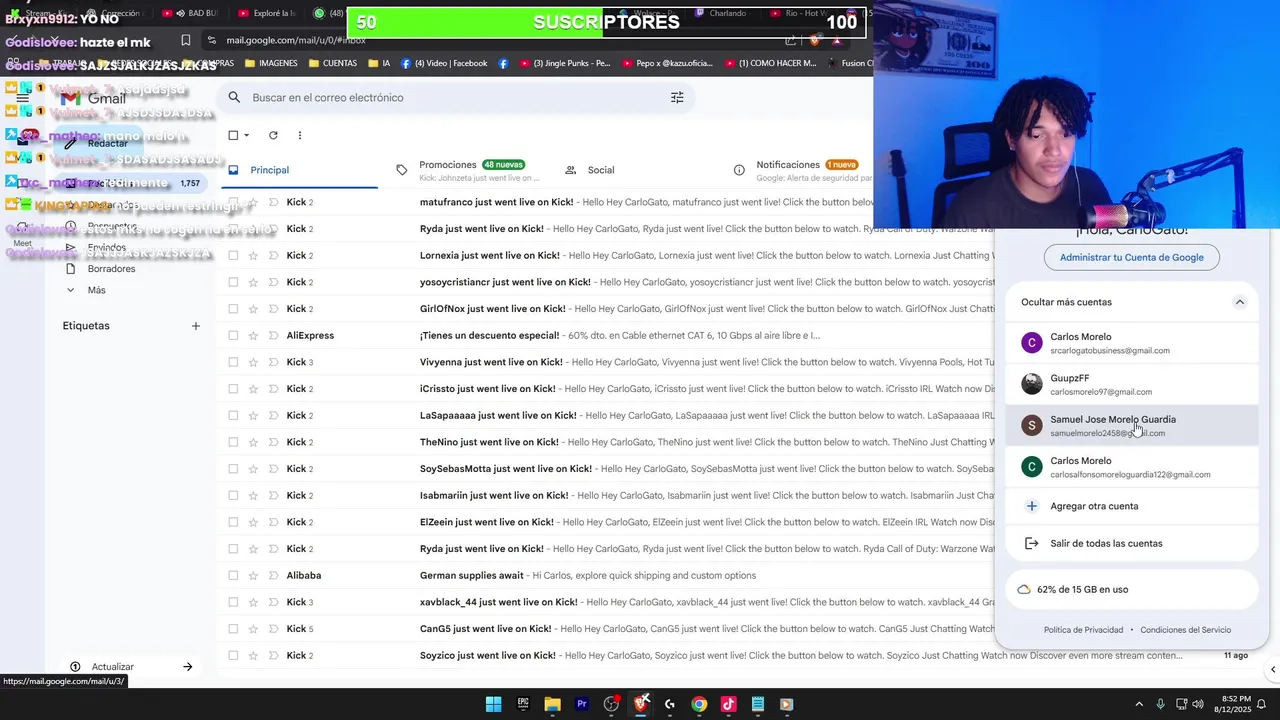This screenshot has height=720, width=1280.
Task: Open the IA bookmarks folder
Action: 379,63
